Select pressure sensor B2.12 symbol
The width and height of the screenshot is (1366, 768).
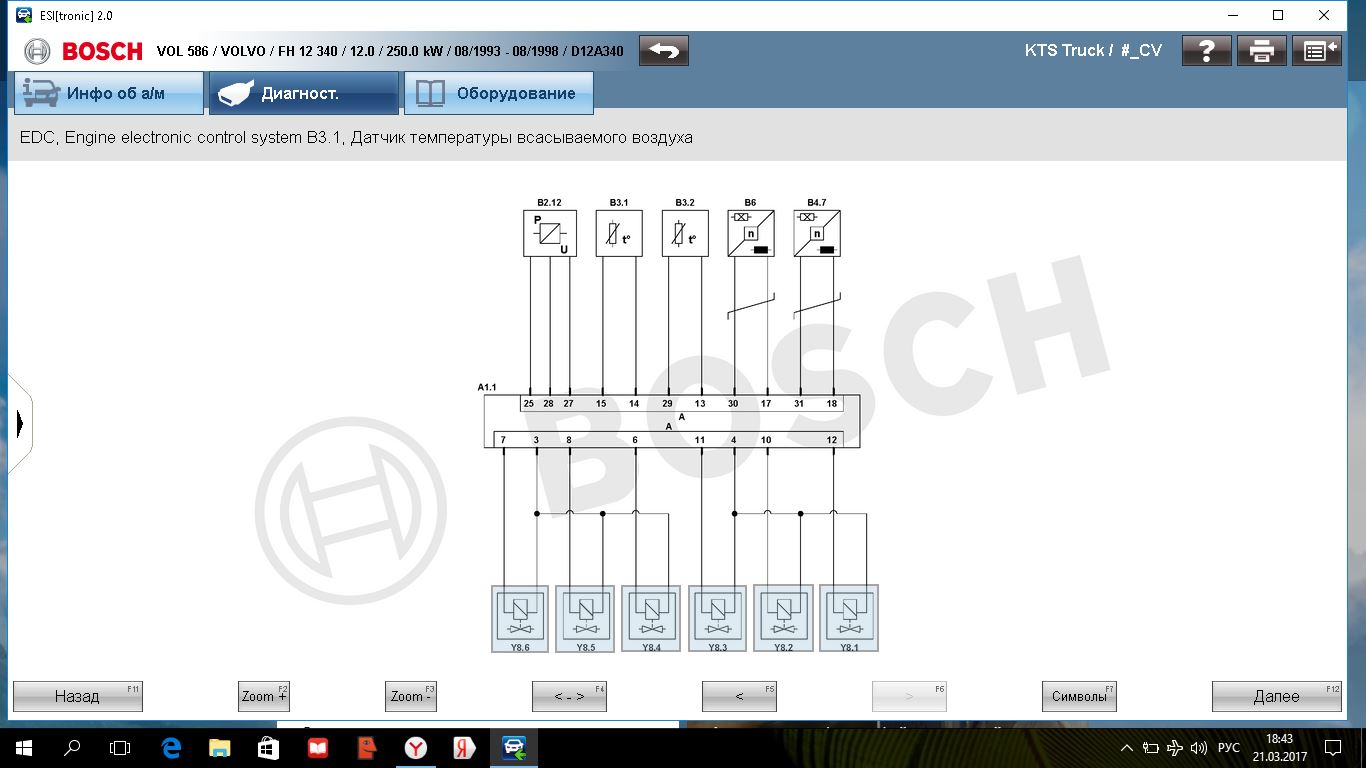point(550,233)
